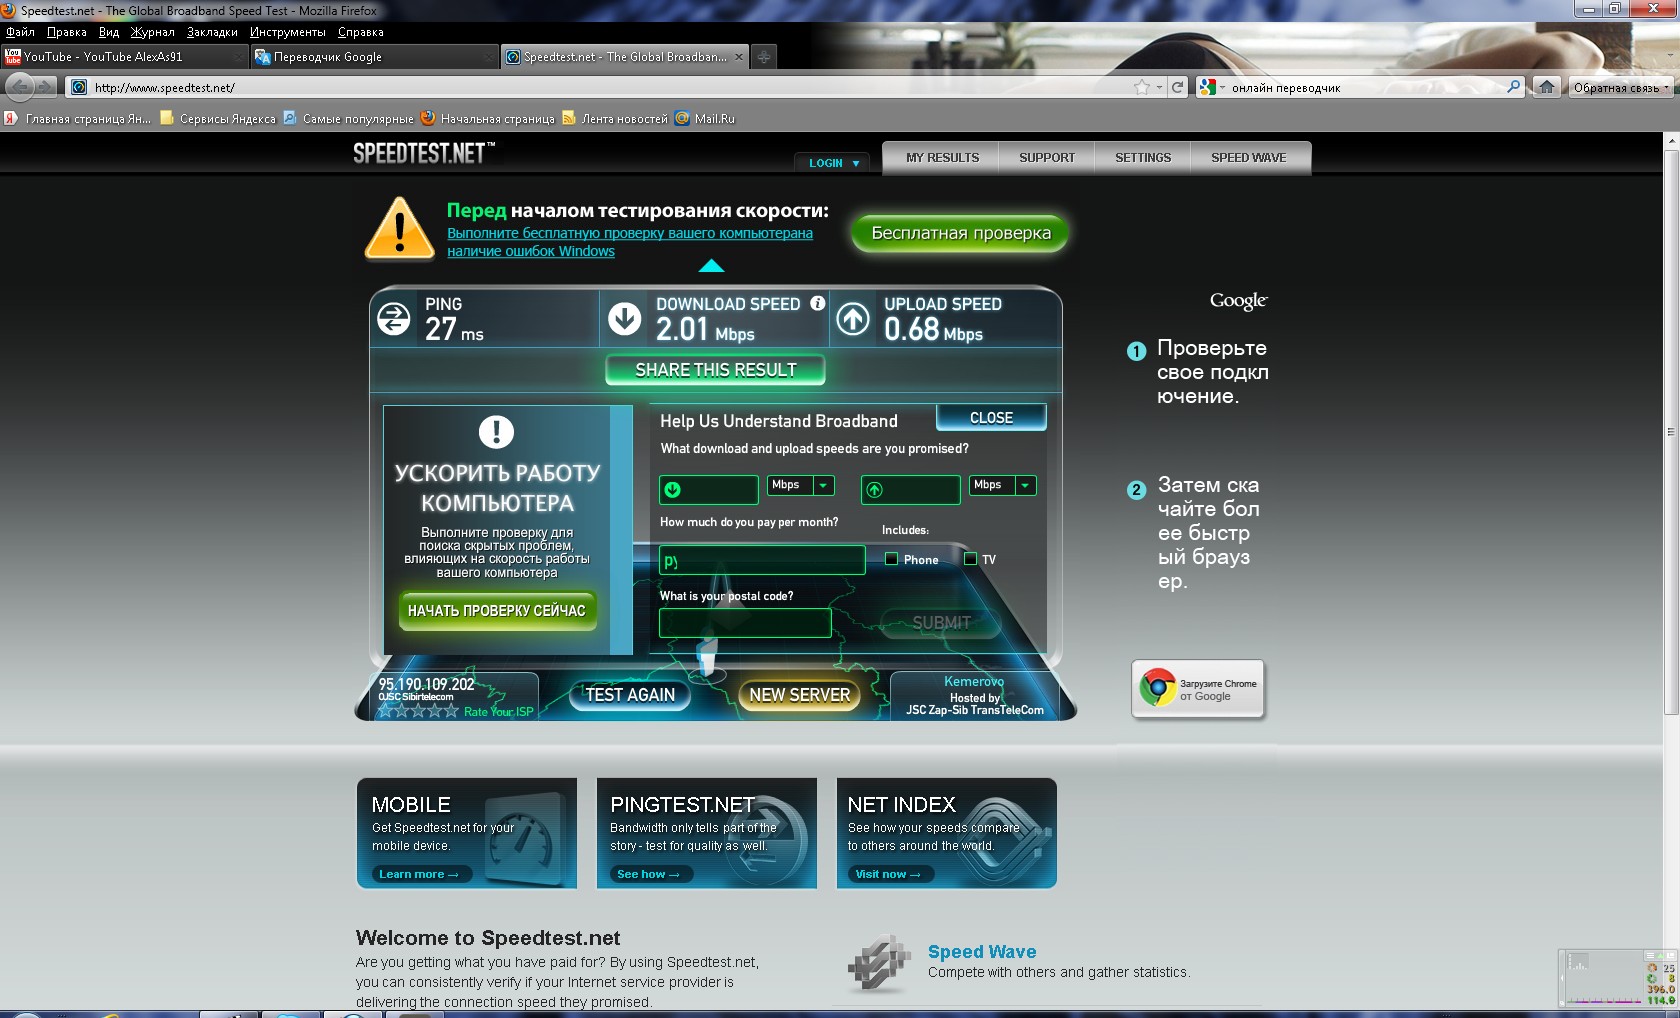Close the Help Us Understand Broadband panel
Screen dimensions: 1680x1018
(x=991, y=417)
